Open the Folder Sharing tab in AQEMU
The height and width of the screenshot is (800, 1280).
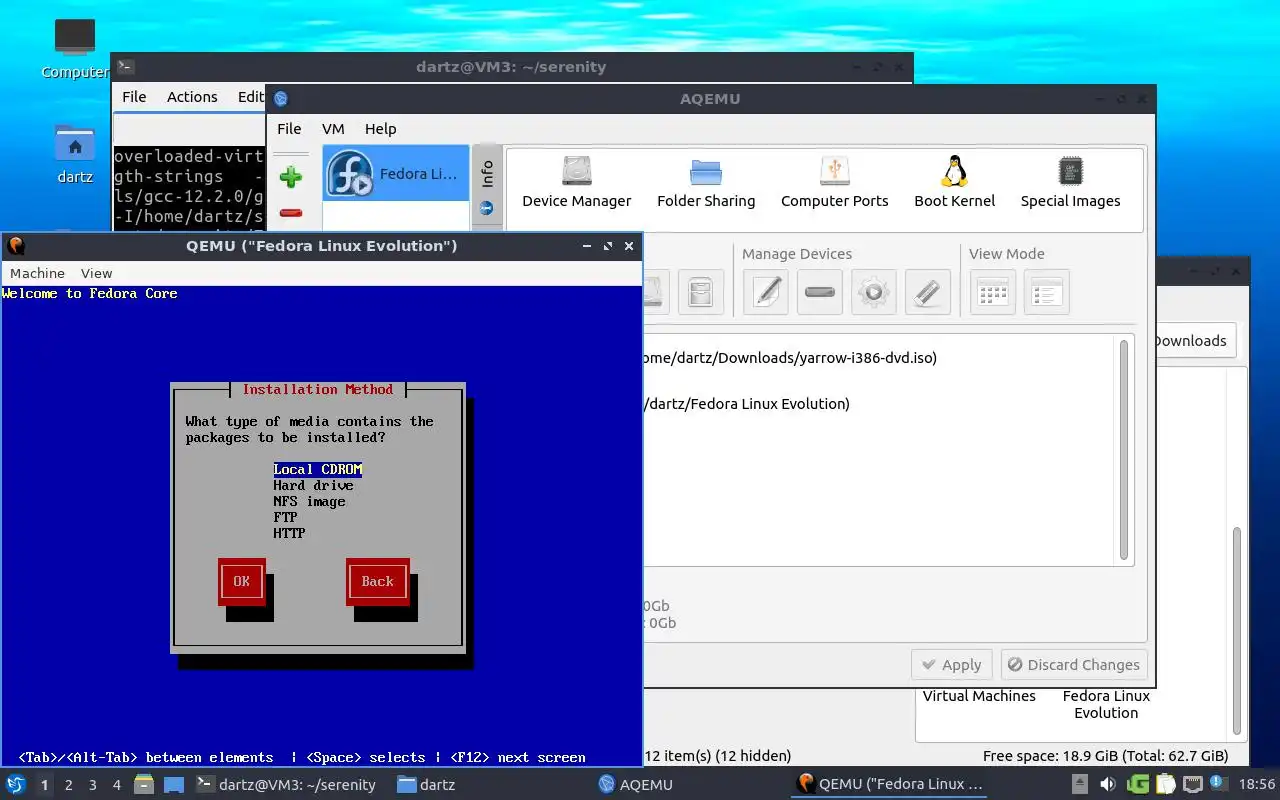click(706, 182)
